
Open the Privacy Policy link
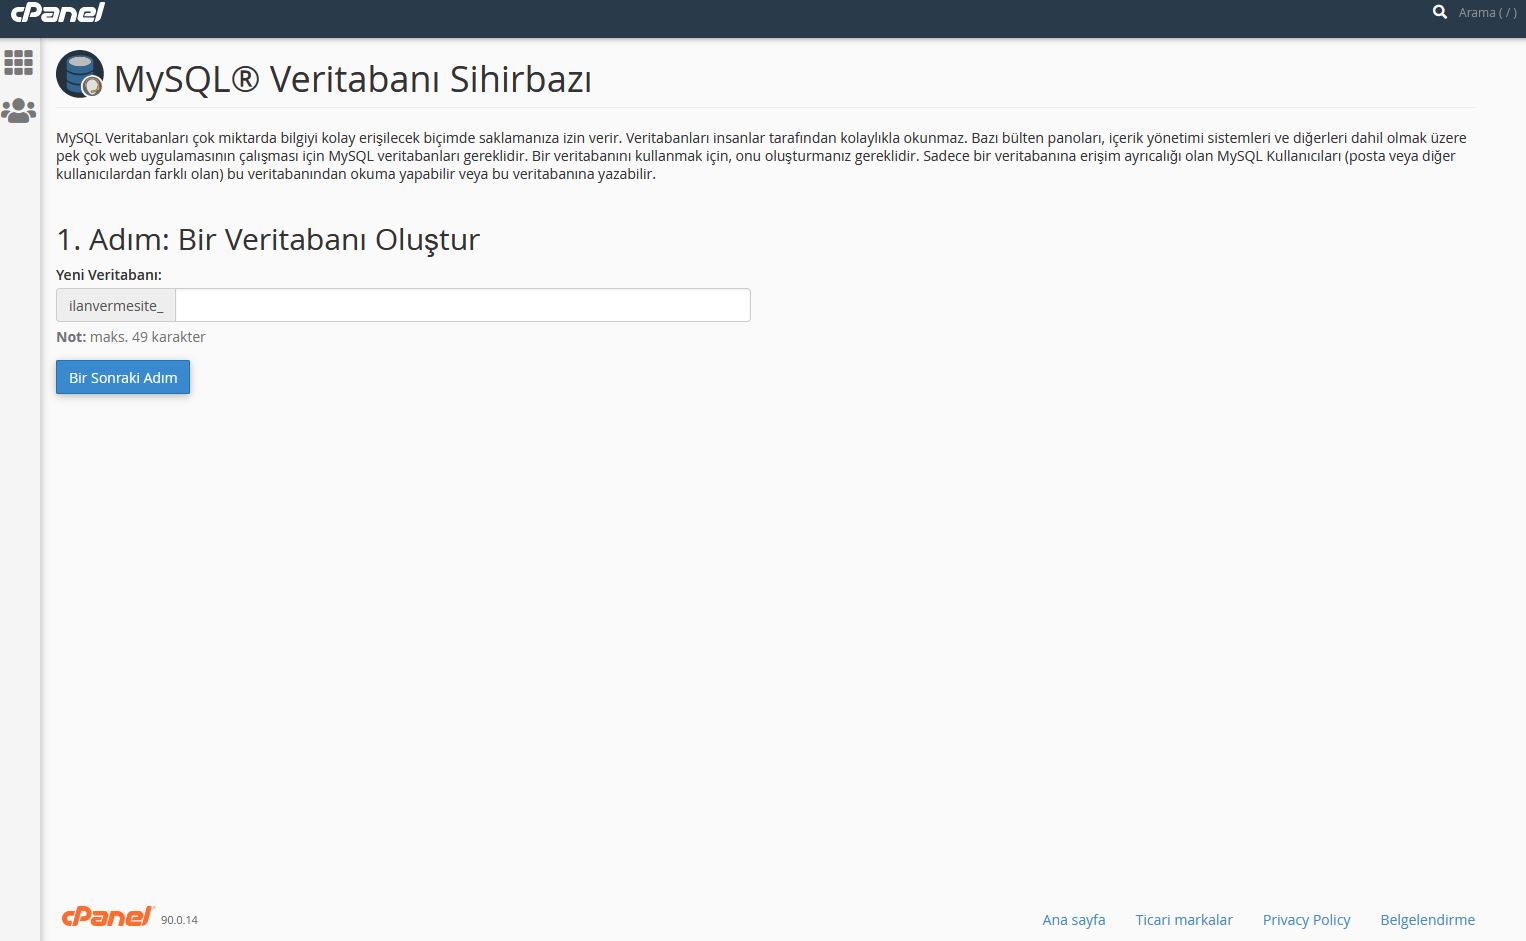pos(1306,920)
